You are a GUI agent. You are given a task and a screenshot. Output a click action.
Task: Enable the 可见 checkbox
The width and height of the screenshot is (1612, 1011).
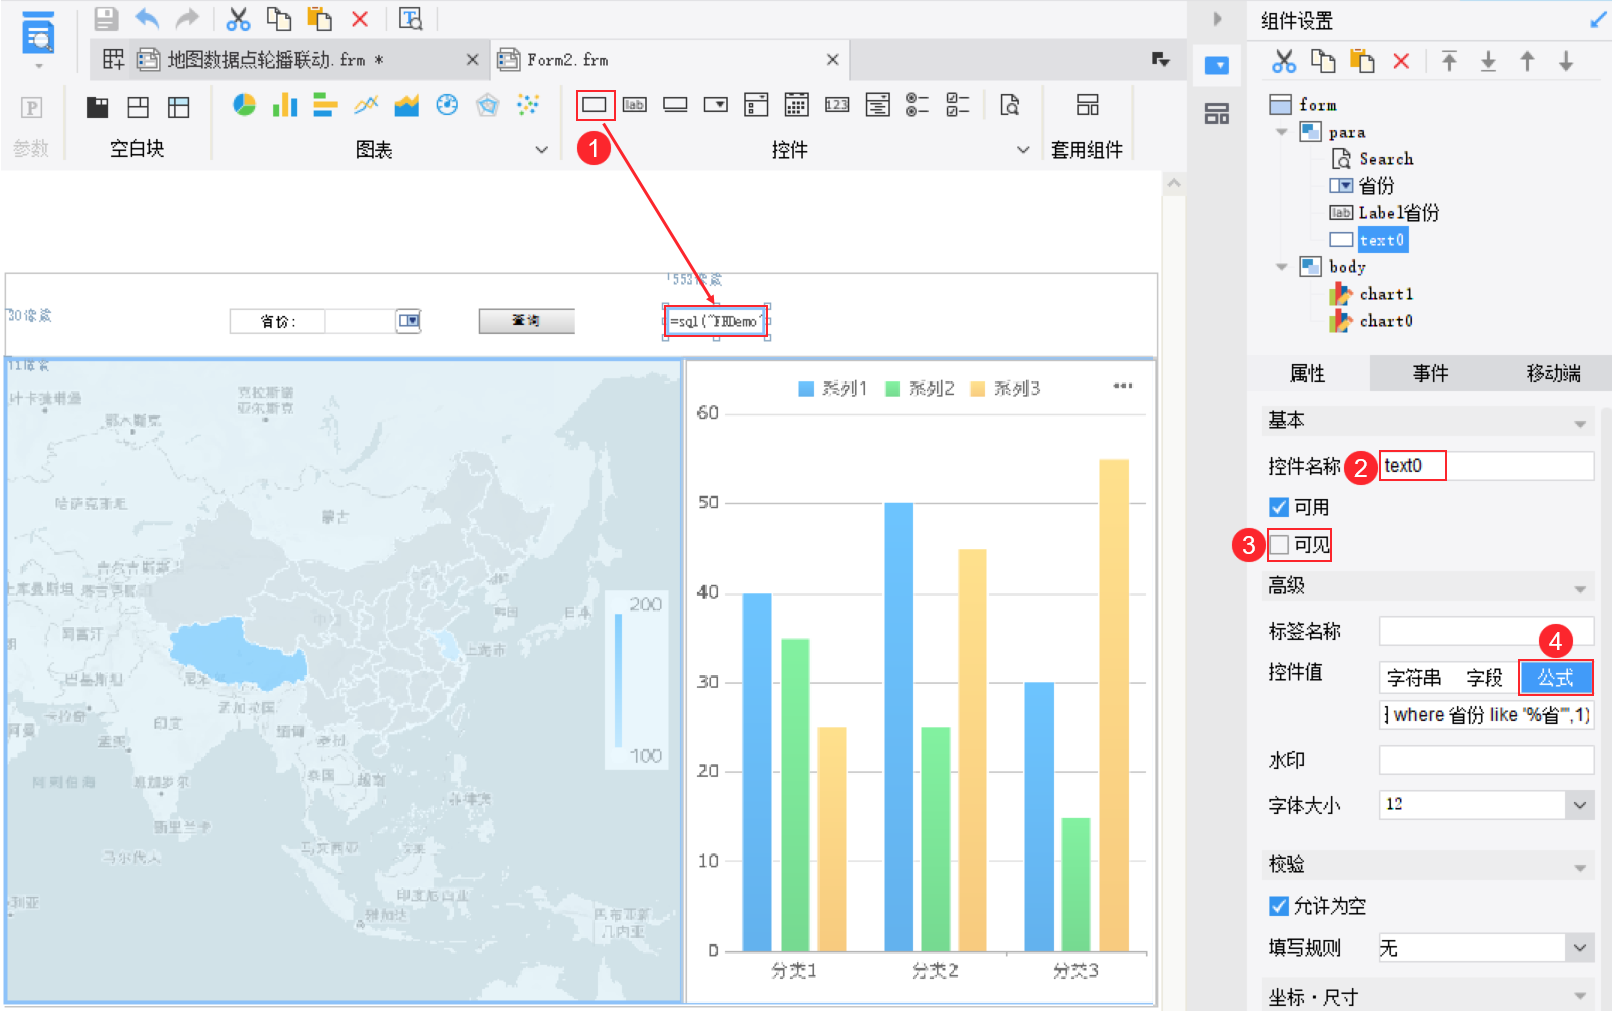coord(1279,545)
